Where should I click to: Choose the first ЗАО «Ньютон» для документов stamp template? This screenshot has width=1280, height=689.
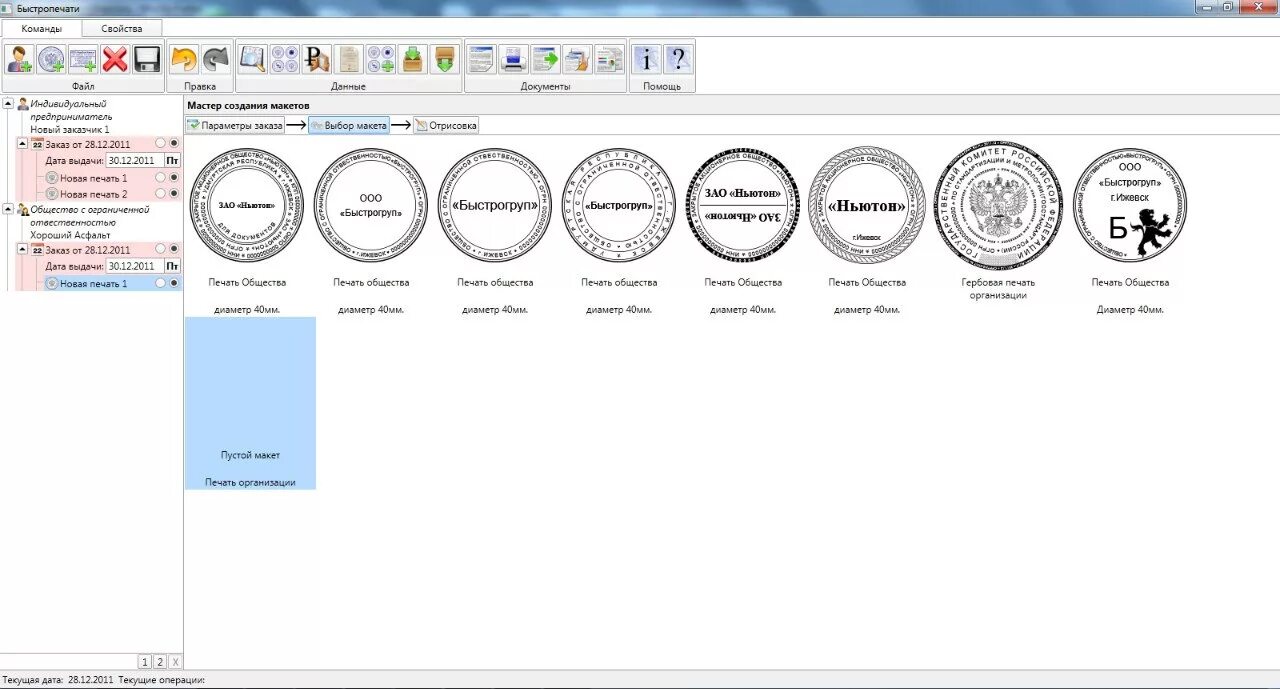click(x=247, y=205)
